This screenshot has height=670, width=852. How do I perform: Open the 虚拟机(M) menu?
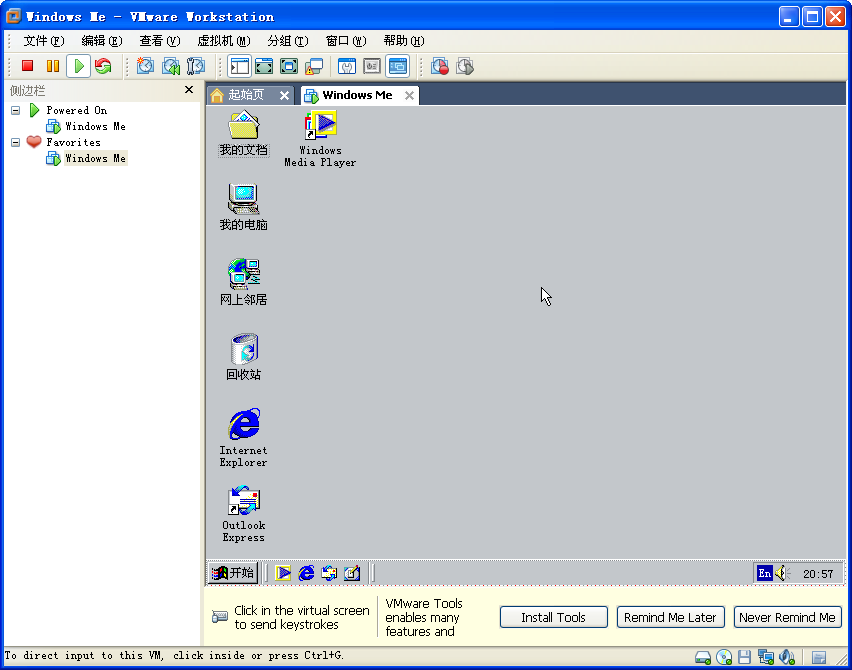click(223, 41)
